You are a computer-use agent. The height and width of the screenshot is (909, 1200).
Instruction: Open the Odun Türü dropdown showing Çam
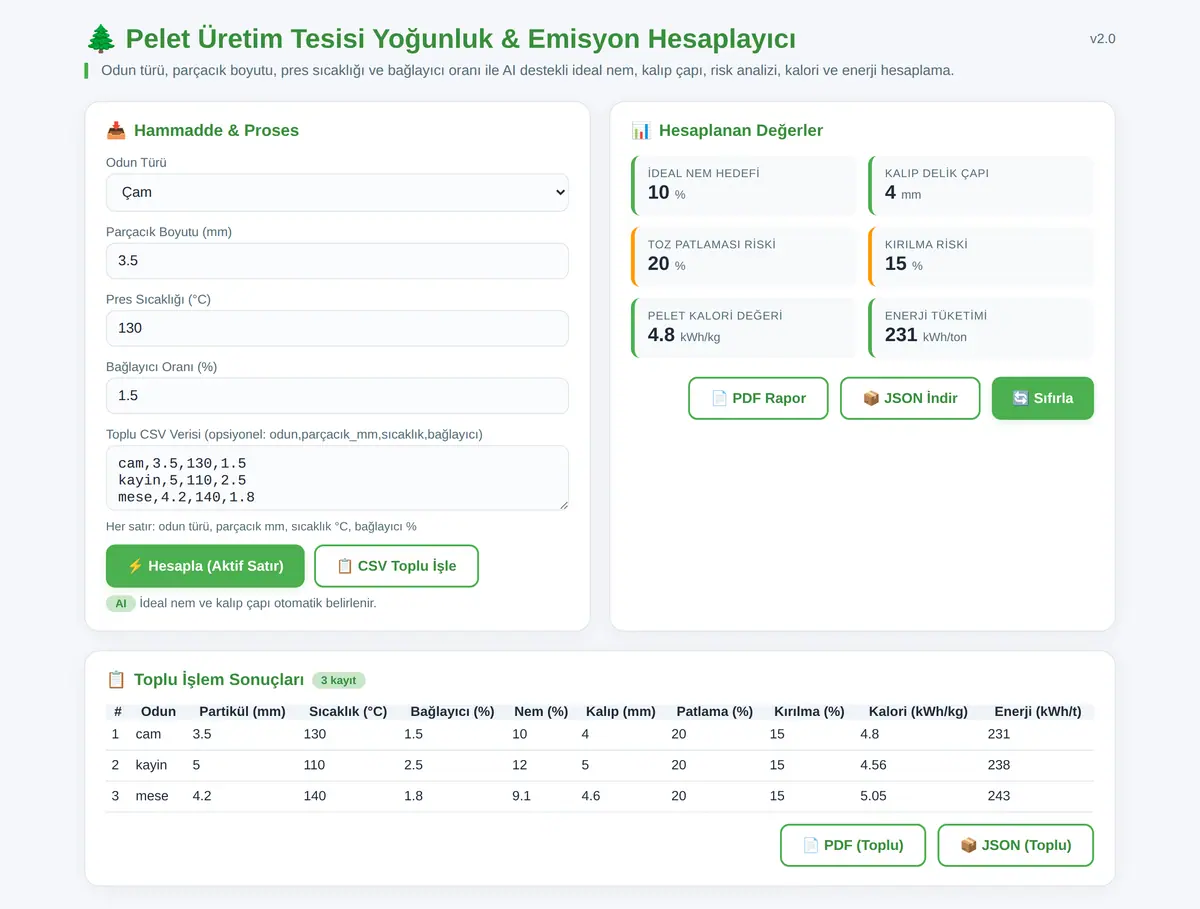coord(337,192)
